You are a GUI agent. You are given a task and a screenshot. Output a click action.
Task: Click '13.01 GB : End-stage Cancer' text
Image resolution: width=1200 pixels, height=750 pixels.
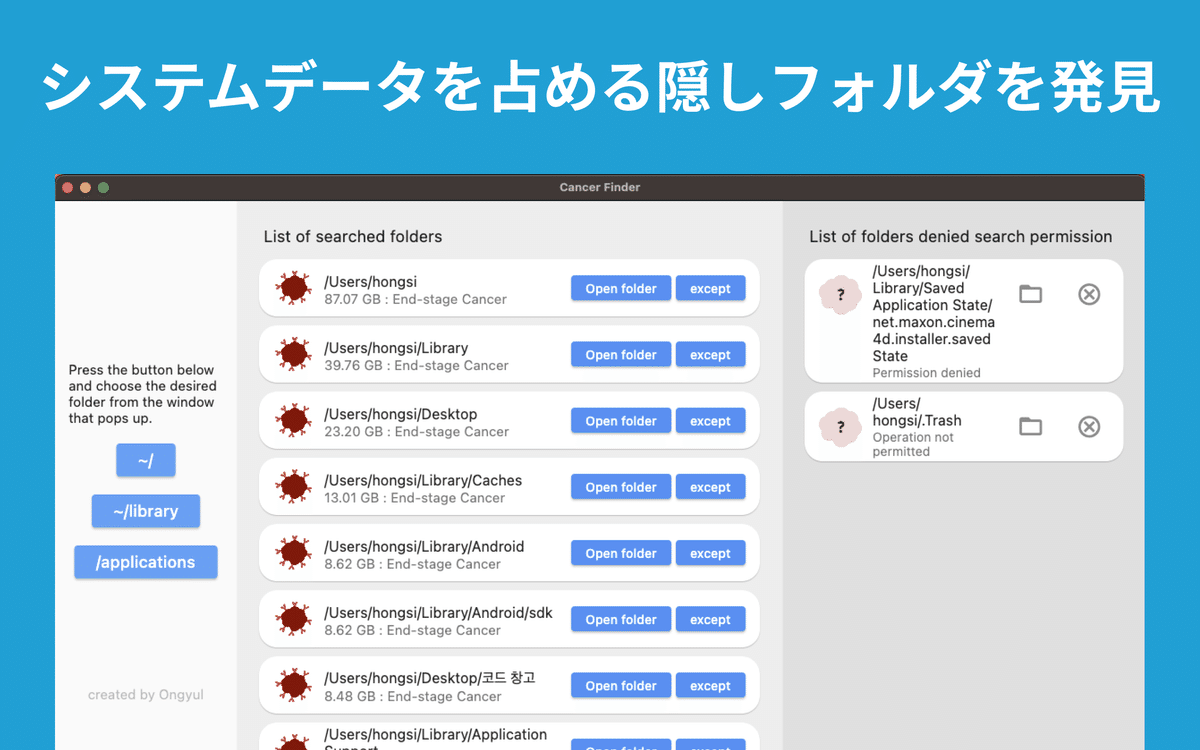point(414,497)
